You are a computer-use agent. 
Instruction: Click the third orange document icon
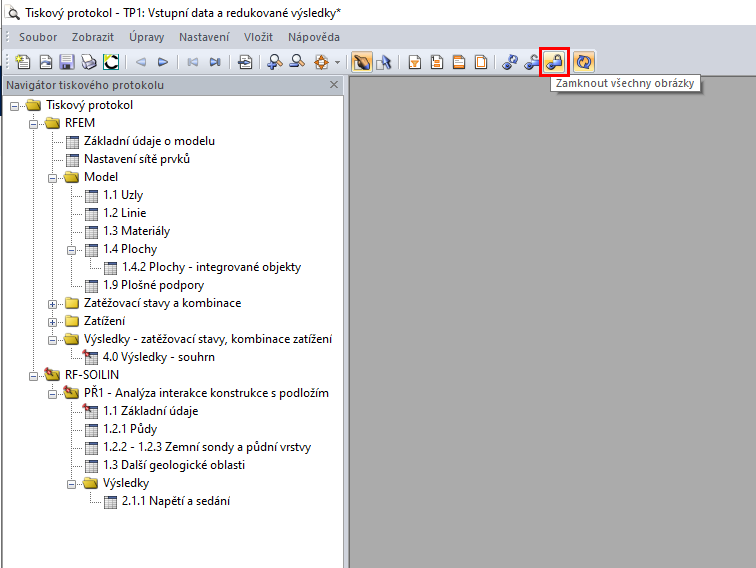click(x=459, y=62)
